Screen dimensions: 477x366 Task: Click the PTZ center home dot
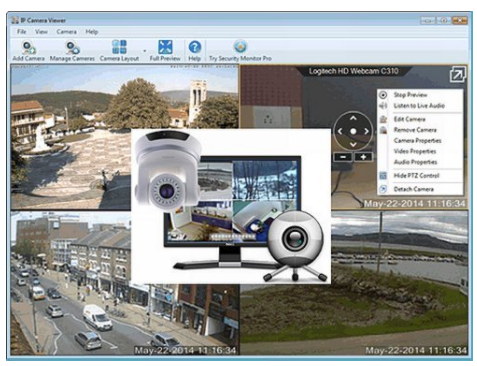pyautogui.click(x=353, y=131)
